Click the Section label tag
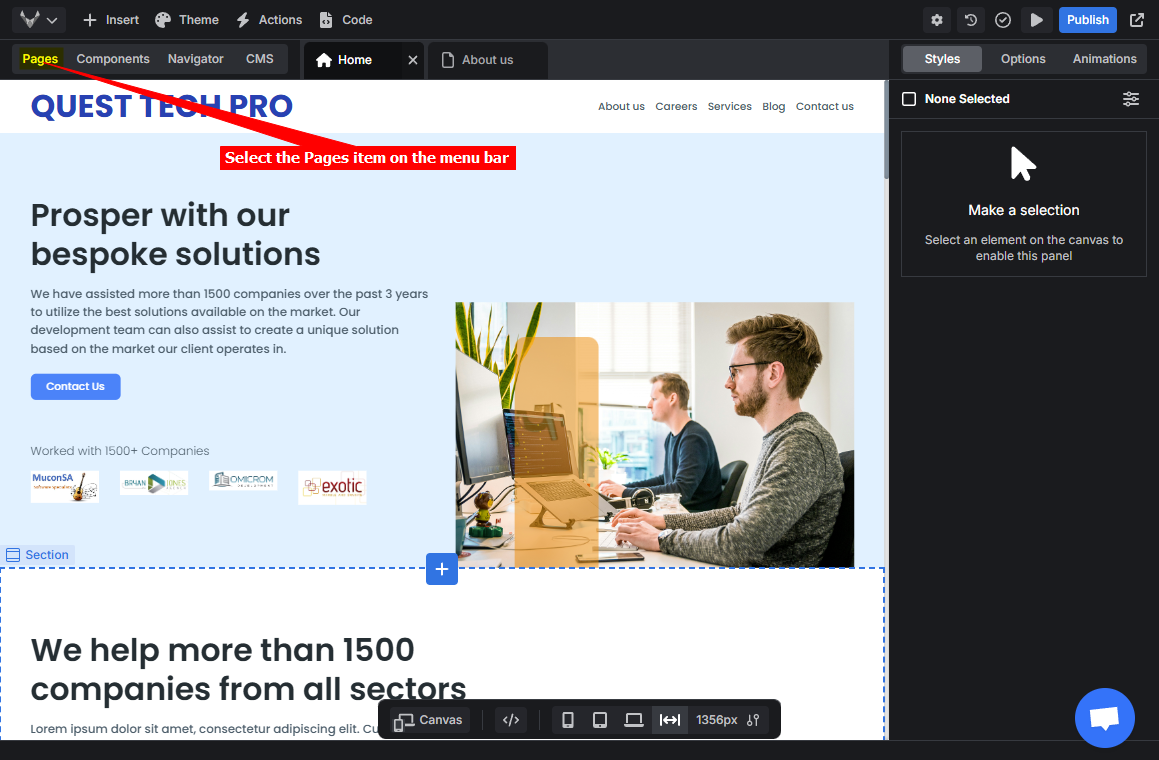Image resolution: width=1159 pixels, height=760 pixels. tap(38, 554)
